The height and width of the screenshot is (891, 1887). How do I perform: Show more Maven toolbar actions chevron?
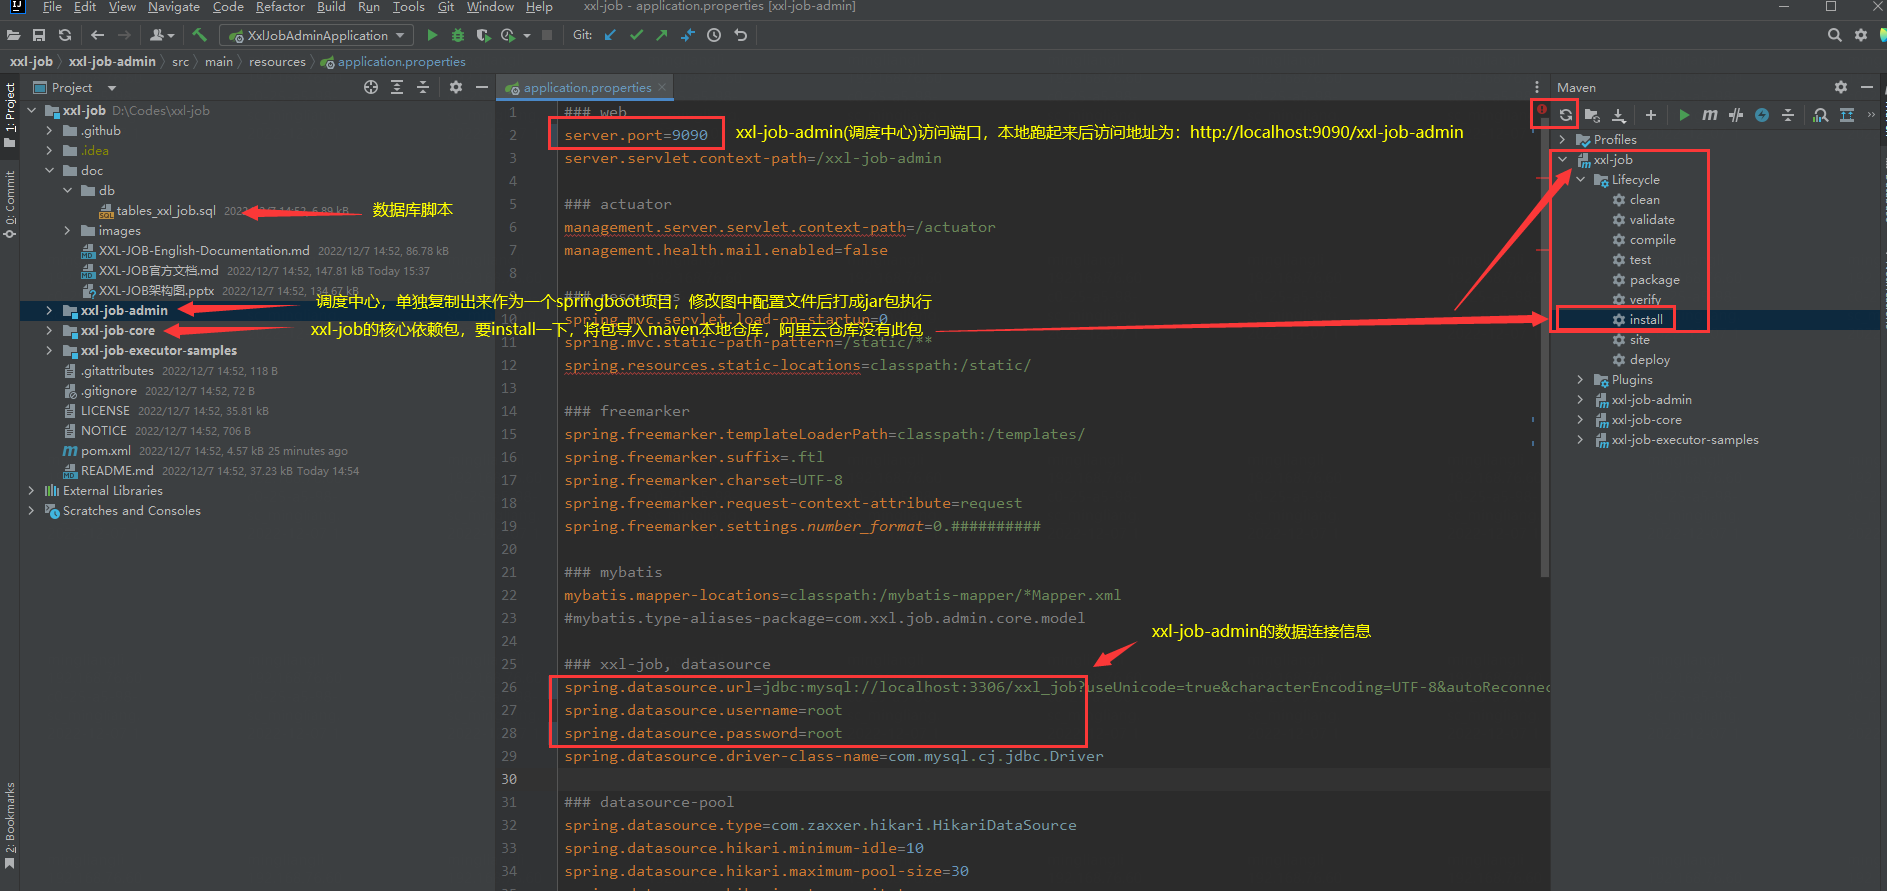[1871, 115]
